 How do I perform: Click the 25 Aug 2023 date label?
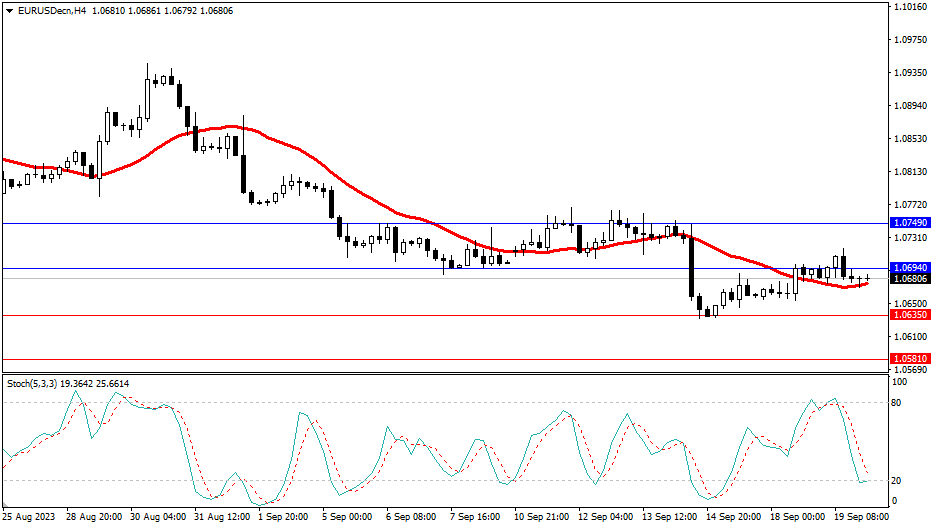pos(29,517)
